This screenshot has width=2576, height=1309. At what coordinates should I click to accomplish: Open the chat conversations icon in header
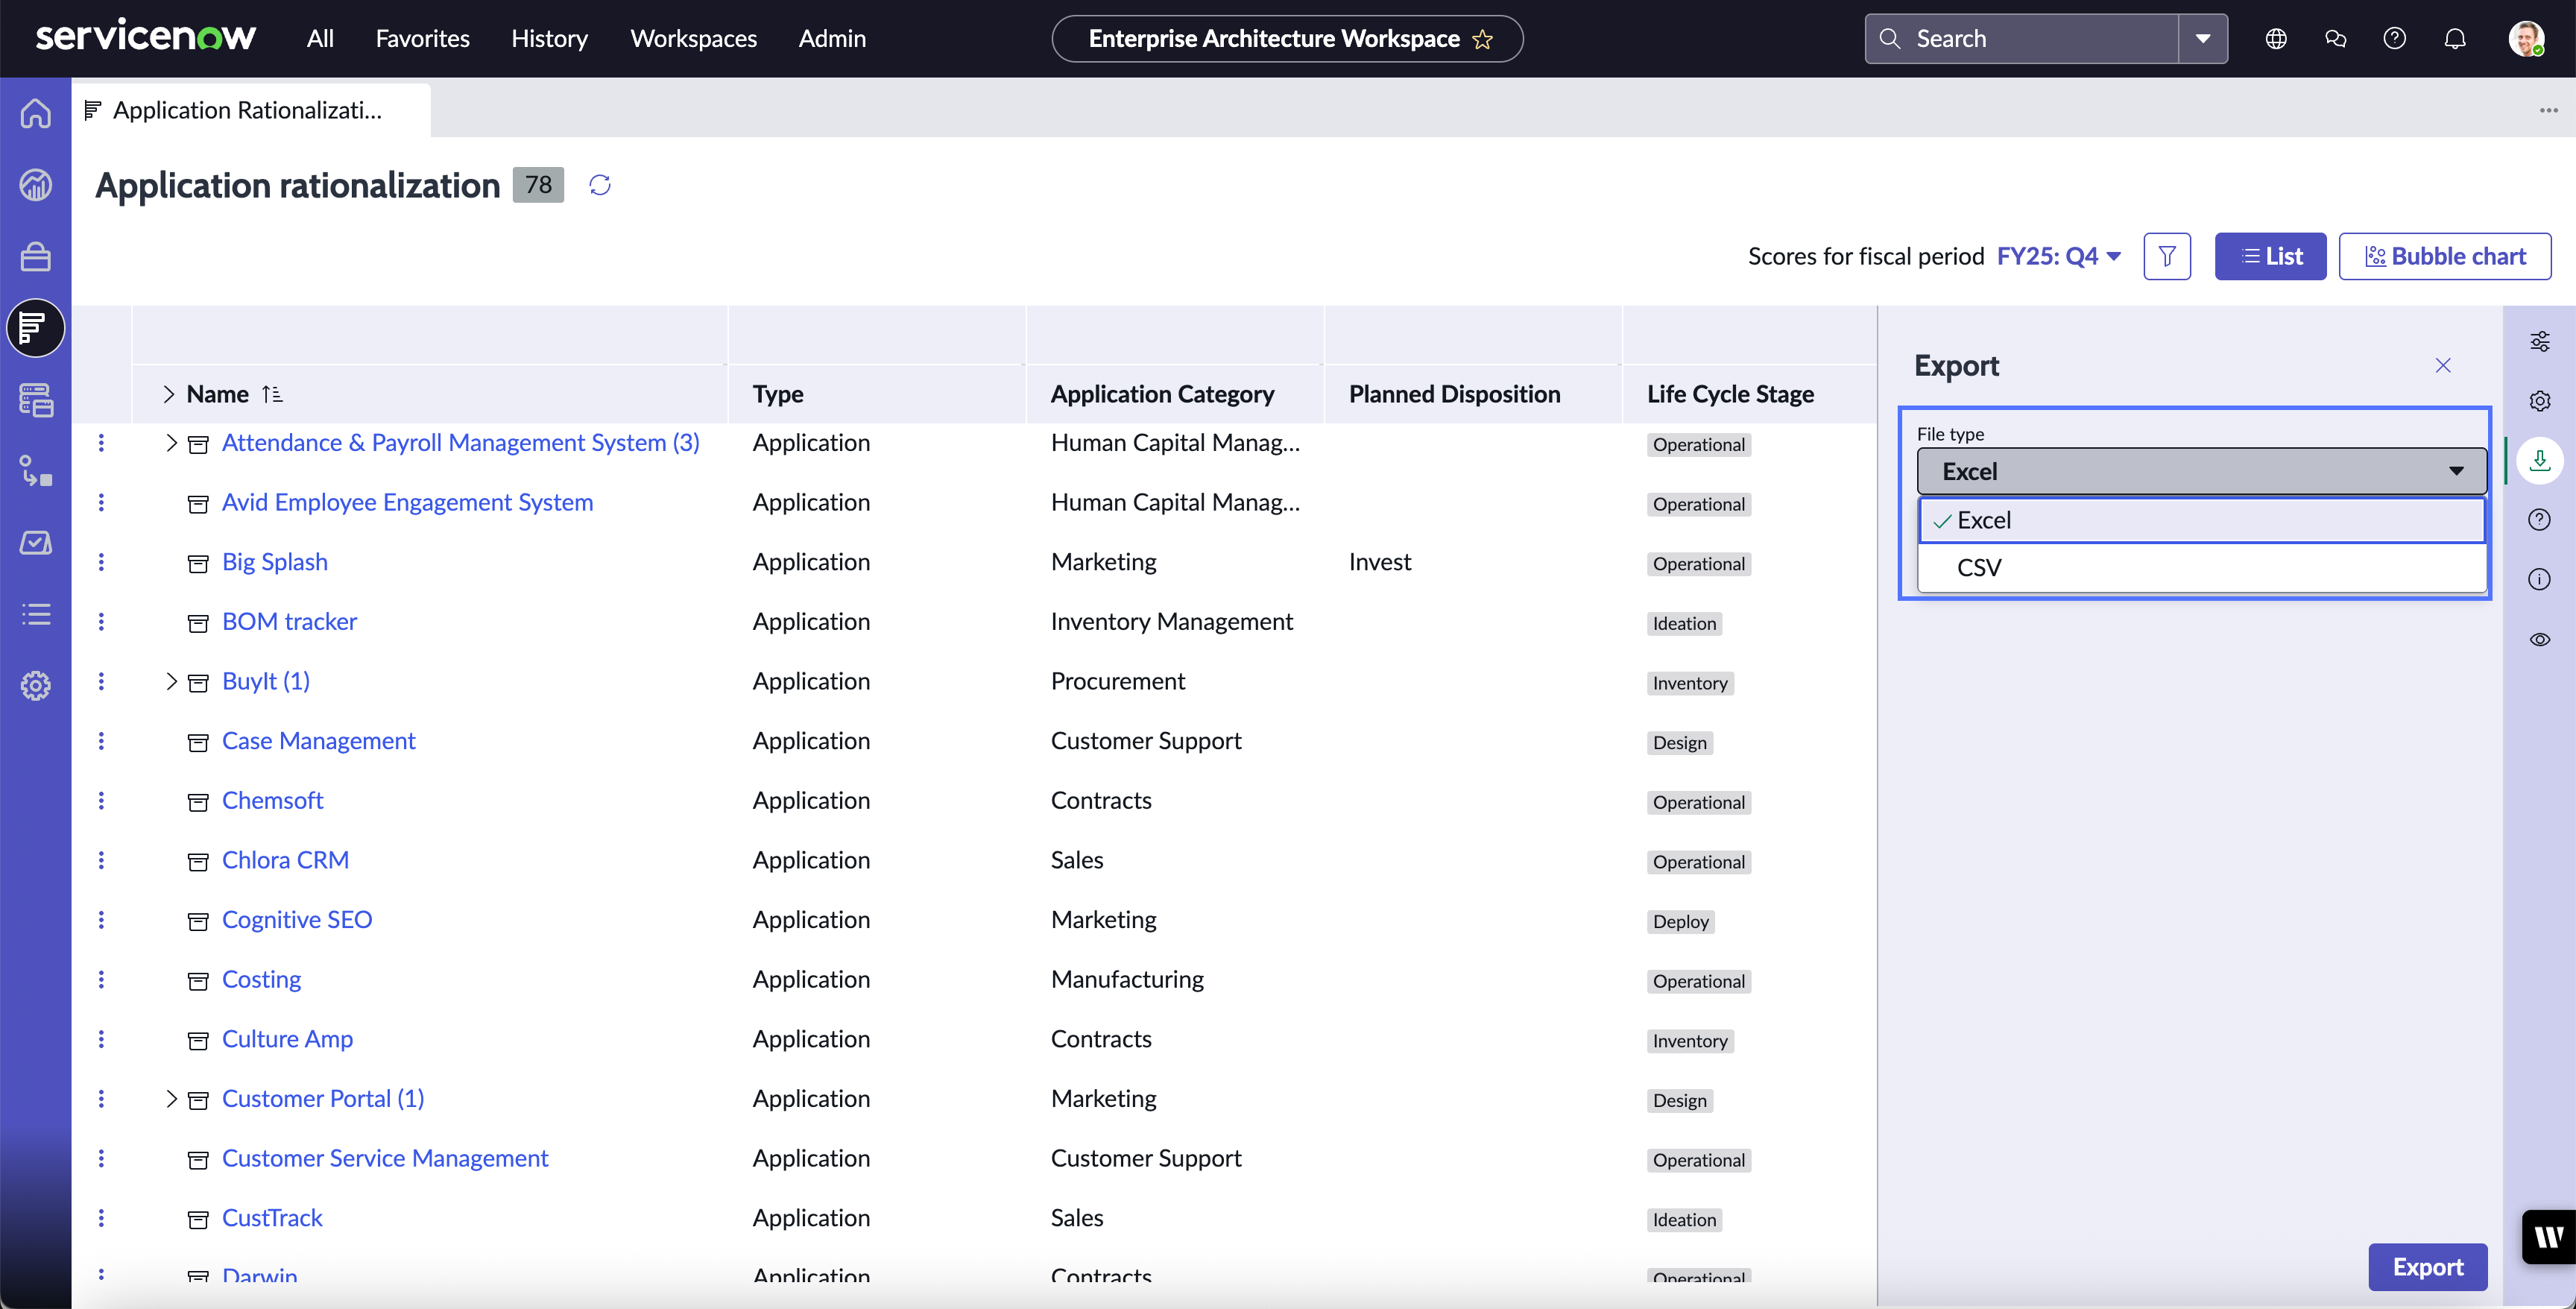2335,39
